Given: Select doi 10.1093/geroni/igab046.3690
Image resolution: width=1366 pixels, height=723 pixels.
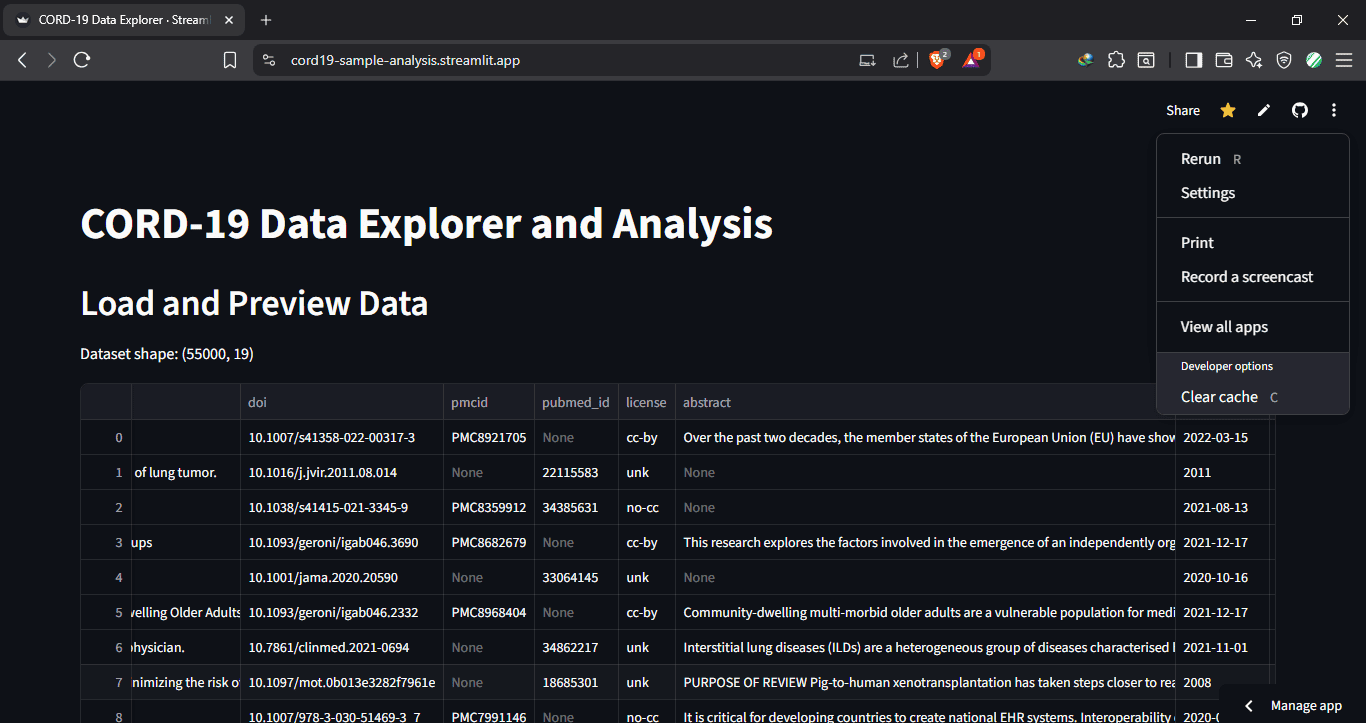Looking at the screenshot, I should [341, 543].
